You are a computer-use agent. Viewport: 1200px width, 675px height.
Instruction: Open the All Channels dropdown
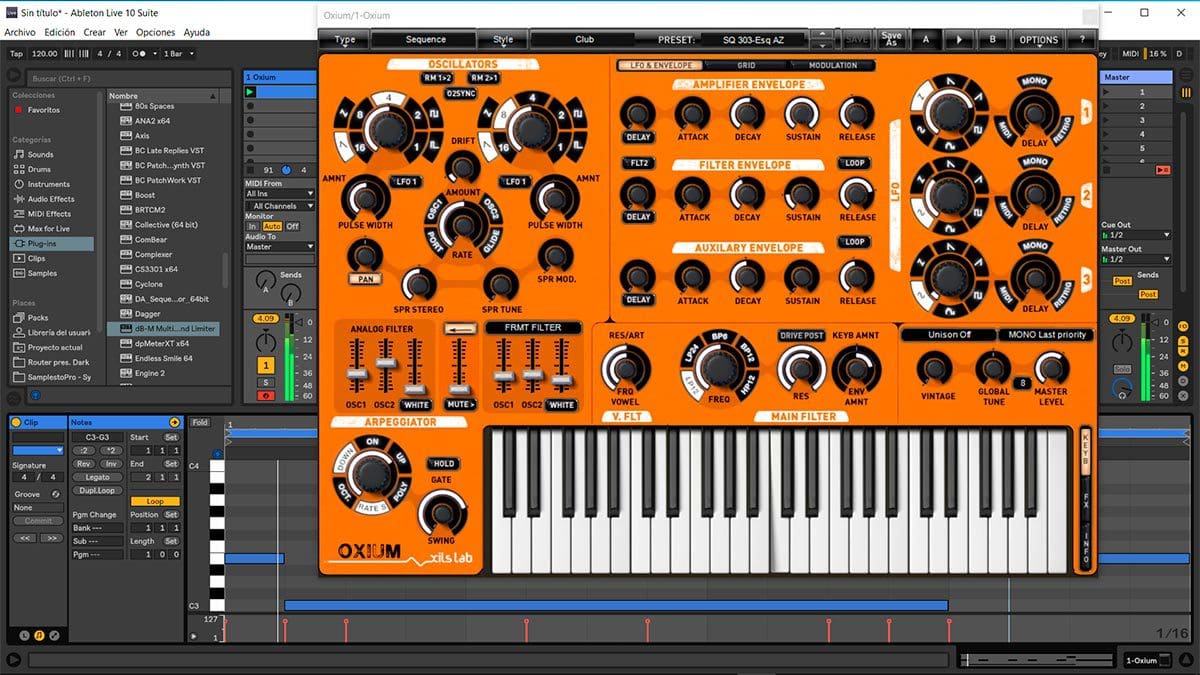pyautogui.click(x=280, y=206)
